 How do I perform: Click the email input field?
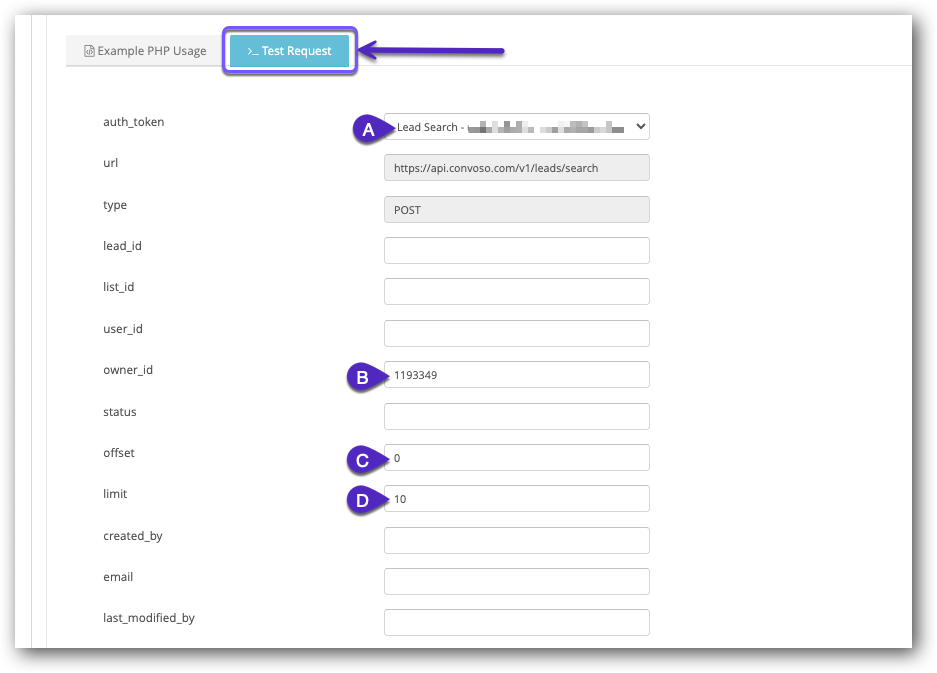tap(516, 580)
